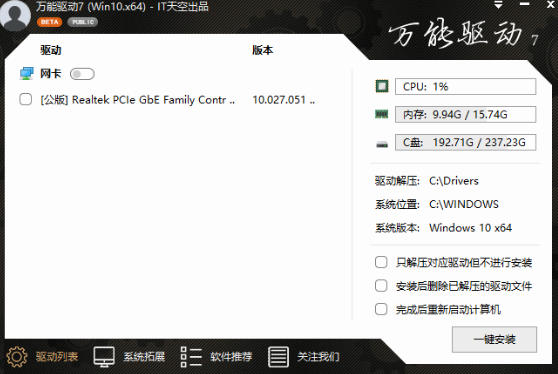The height and width of the screenshot is (374, 558).
Task: Click the 系统位置 label
Action: (398, 204)
